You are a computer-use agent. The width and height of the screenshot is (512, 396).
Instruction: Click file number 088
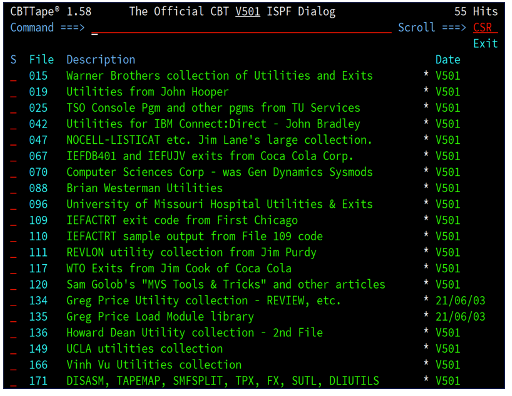click(38, 188)
